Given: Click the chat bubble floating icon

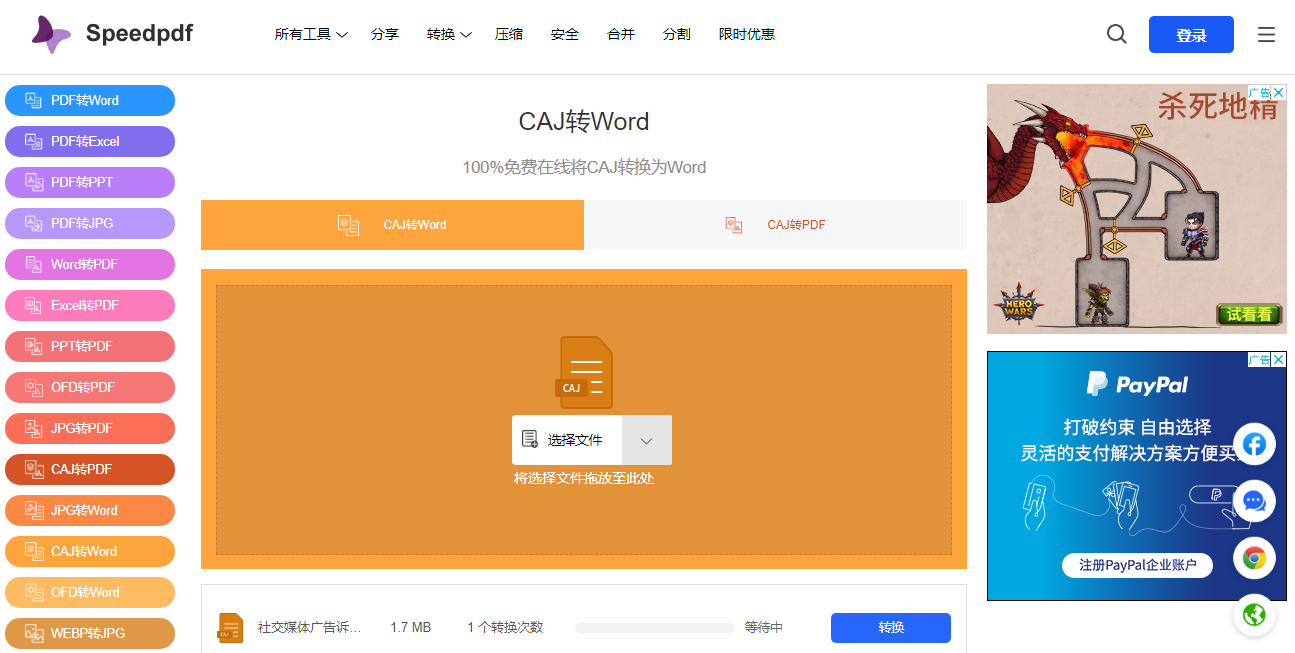Looking at the screenshot, I should (1254, 501).
